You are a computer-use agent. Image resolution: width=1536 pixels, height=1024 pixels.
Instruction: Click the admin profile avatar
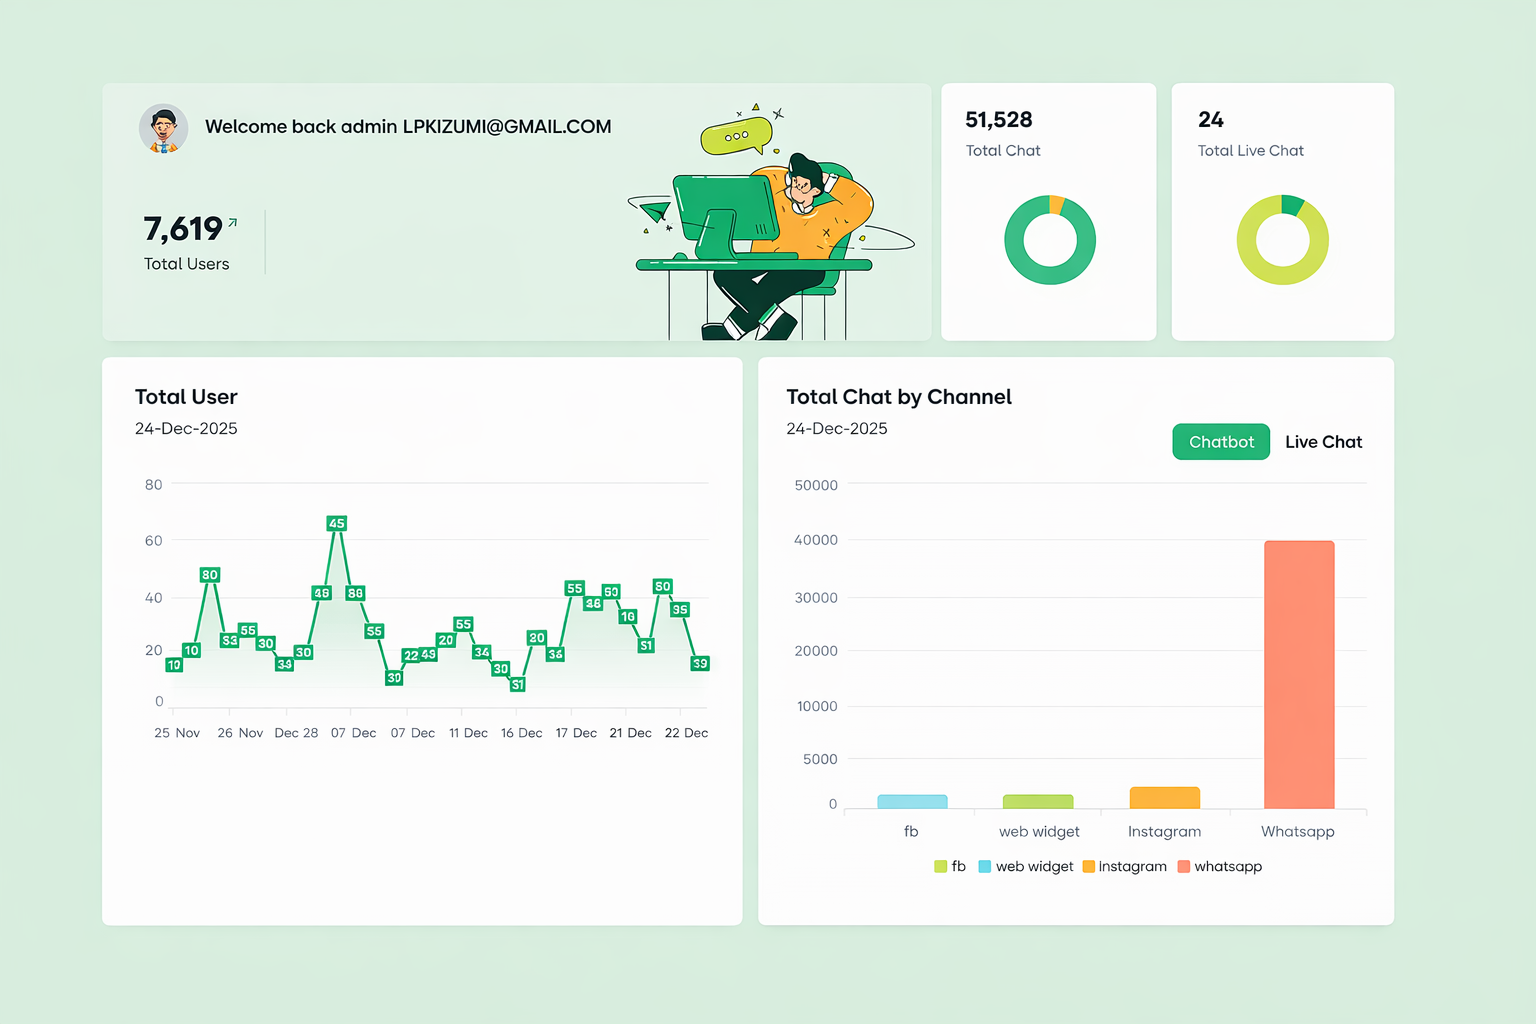click(x=164, y=128)
